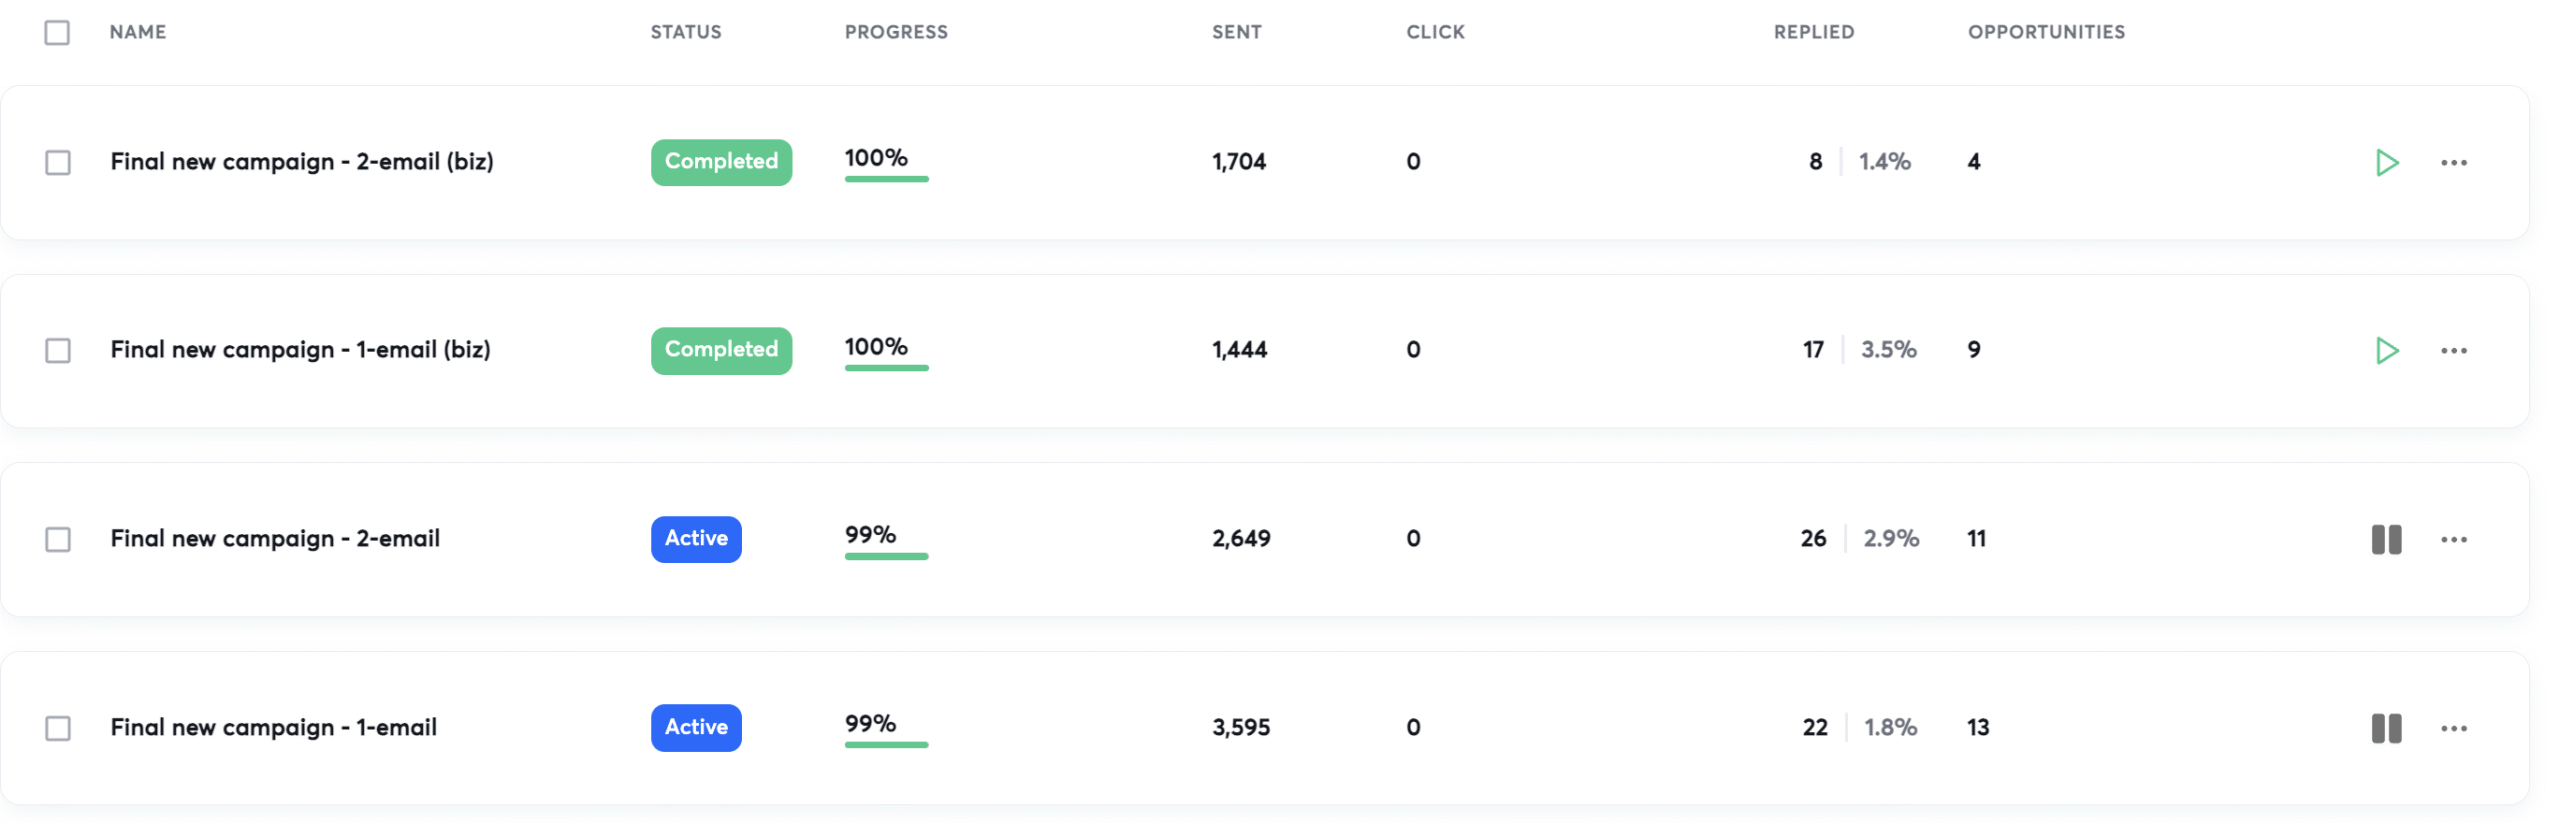The image size is (2560, 823).
Task: Check the 1-email (biz) campaign checkbox
Action: tap(58, 350)
